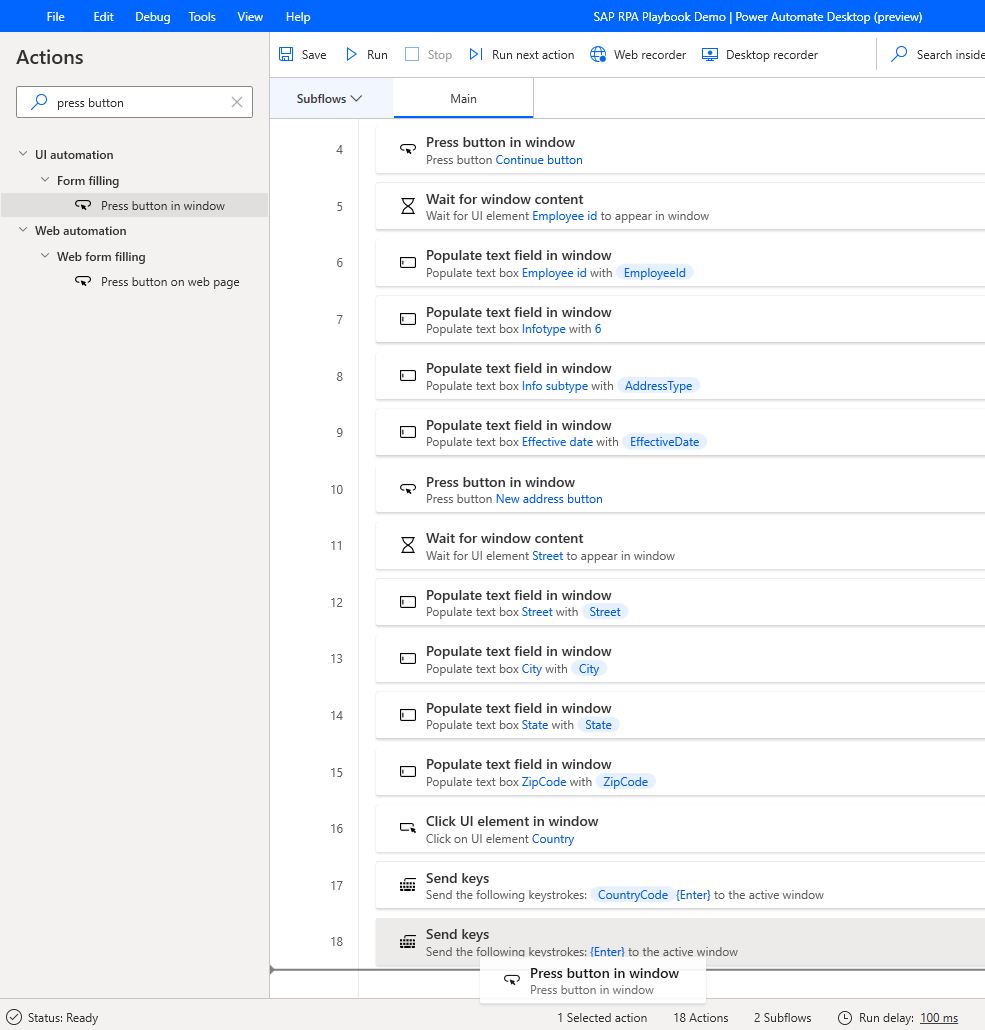This screenshot has height=1030, width=985.
Task: Click the Save disk icon
Action: click(x=286, y=55)
